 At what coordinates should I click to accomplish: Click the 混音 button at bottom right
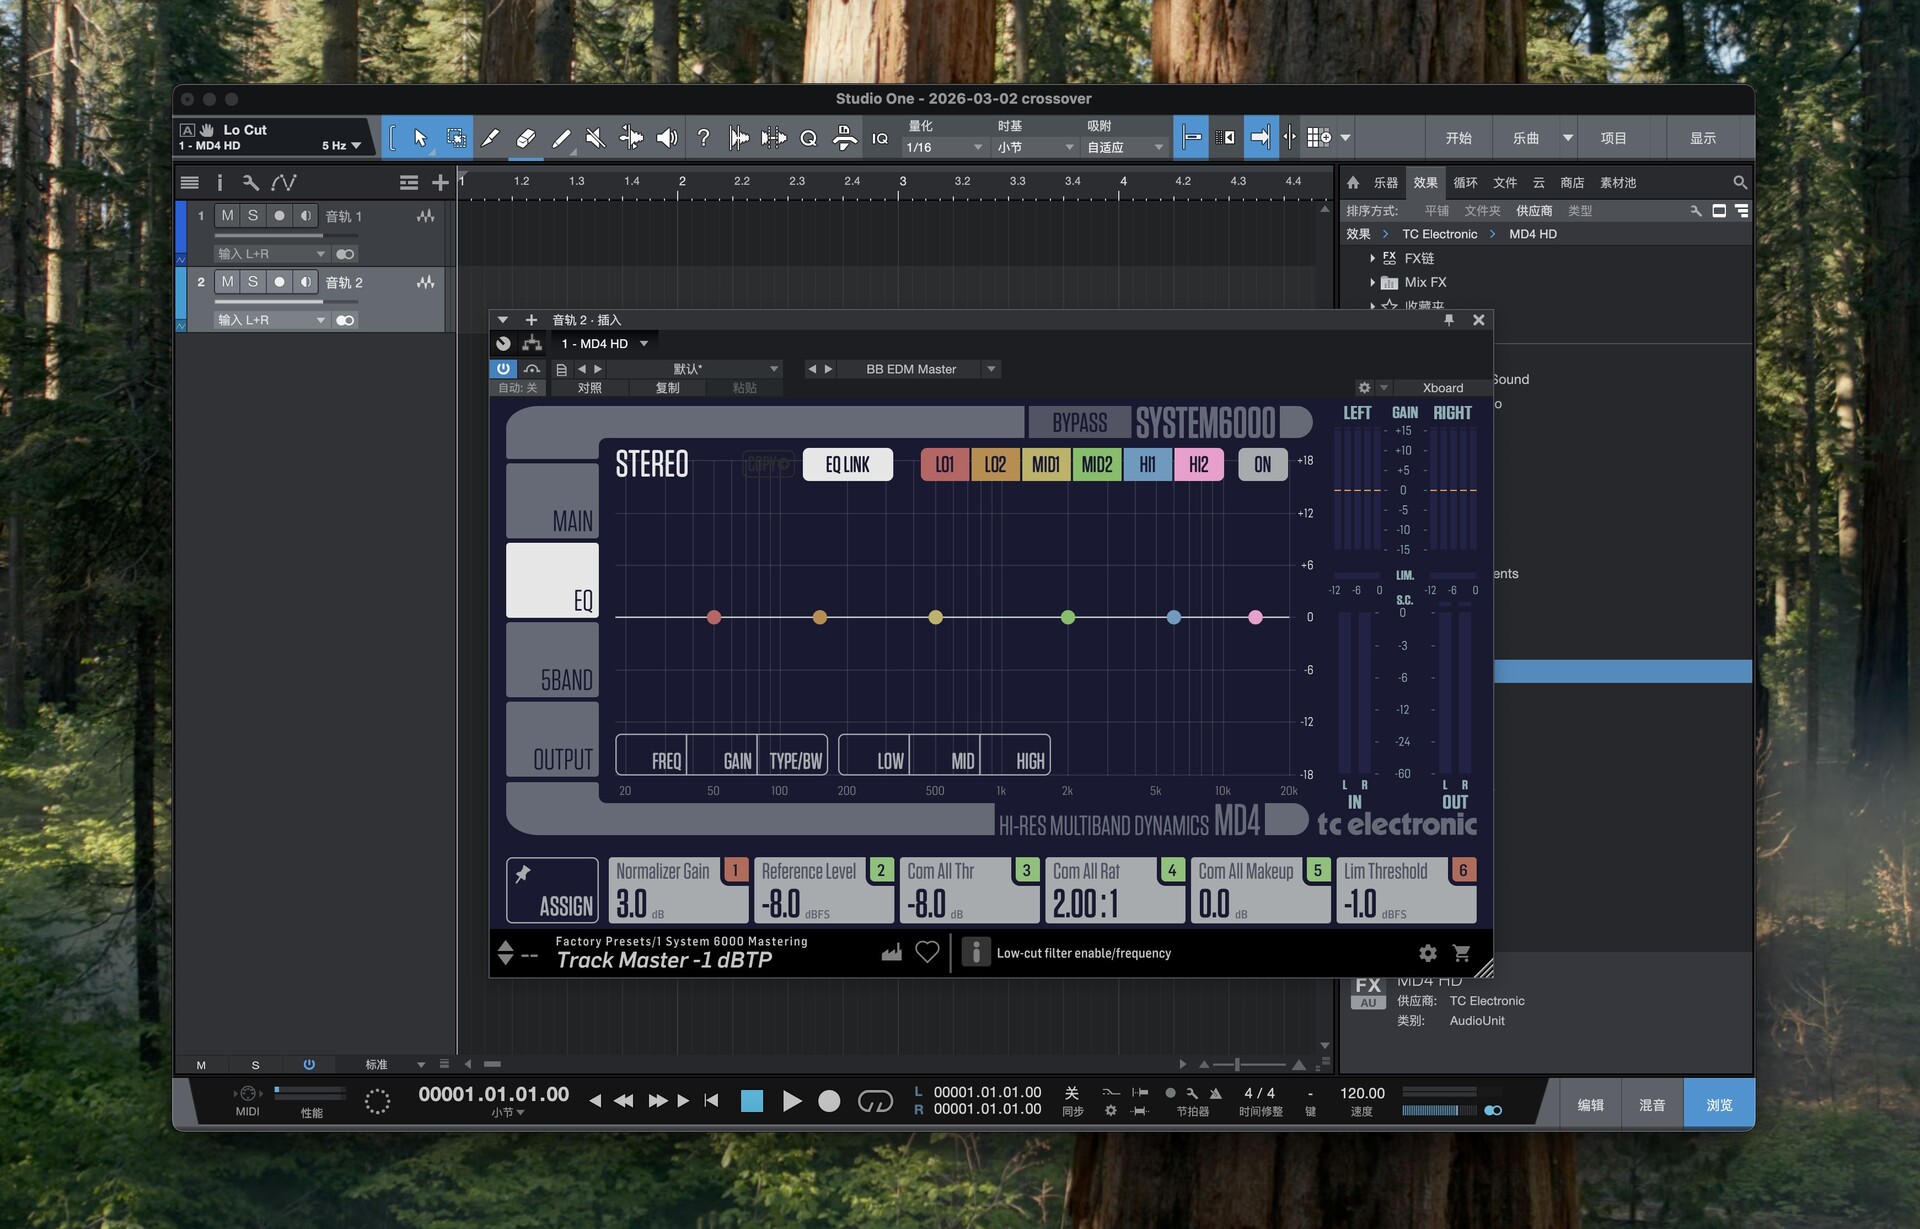(1651, 1104)
